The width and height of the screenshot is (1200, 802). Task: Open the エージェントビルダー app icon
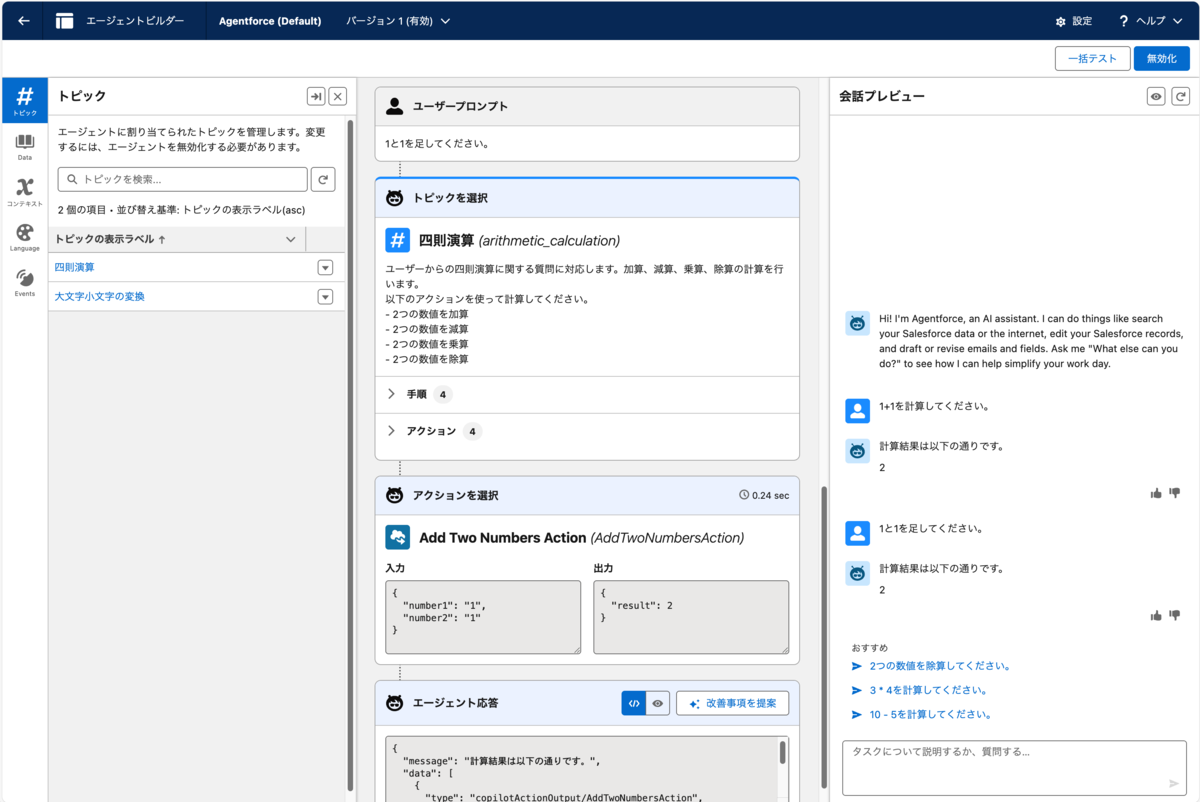64,20
